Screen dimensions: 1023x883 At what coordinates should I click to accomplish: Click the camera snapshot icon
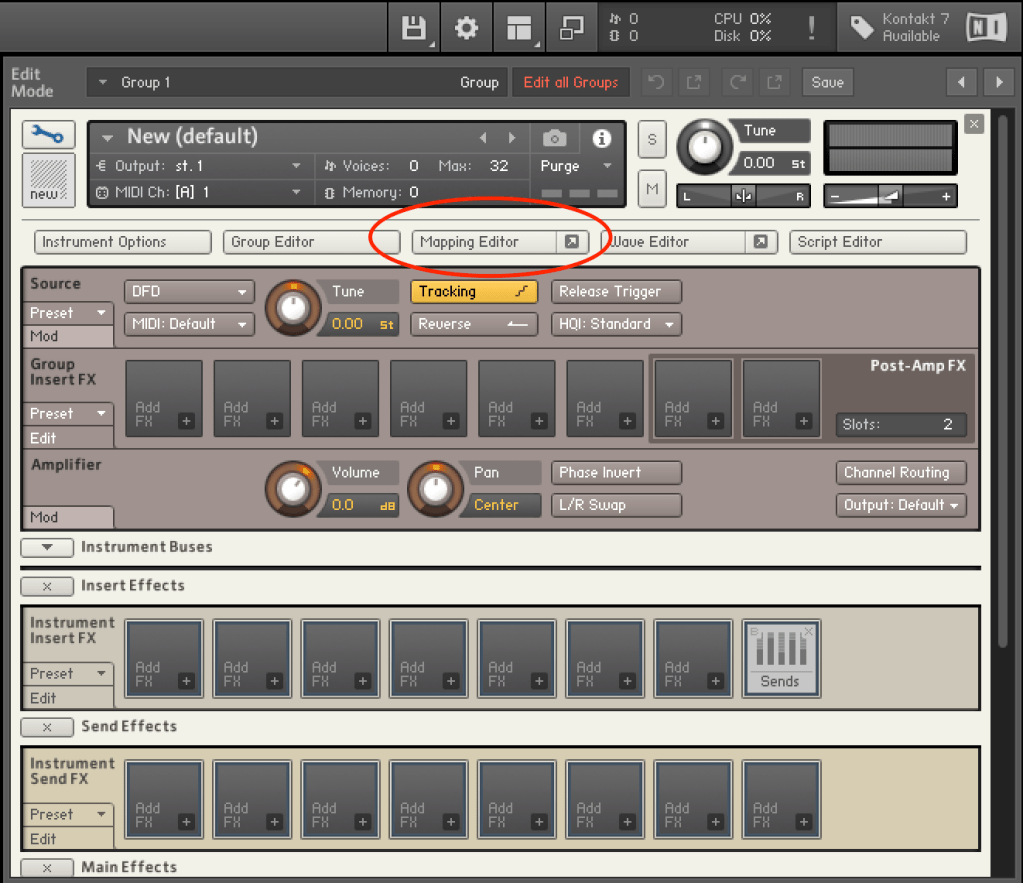coord(554,138)
